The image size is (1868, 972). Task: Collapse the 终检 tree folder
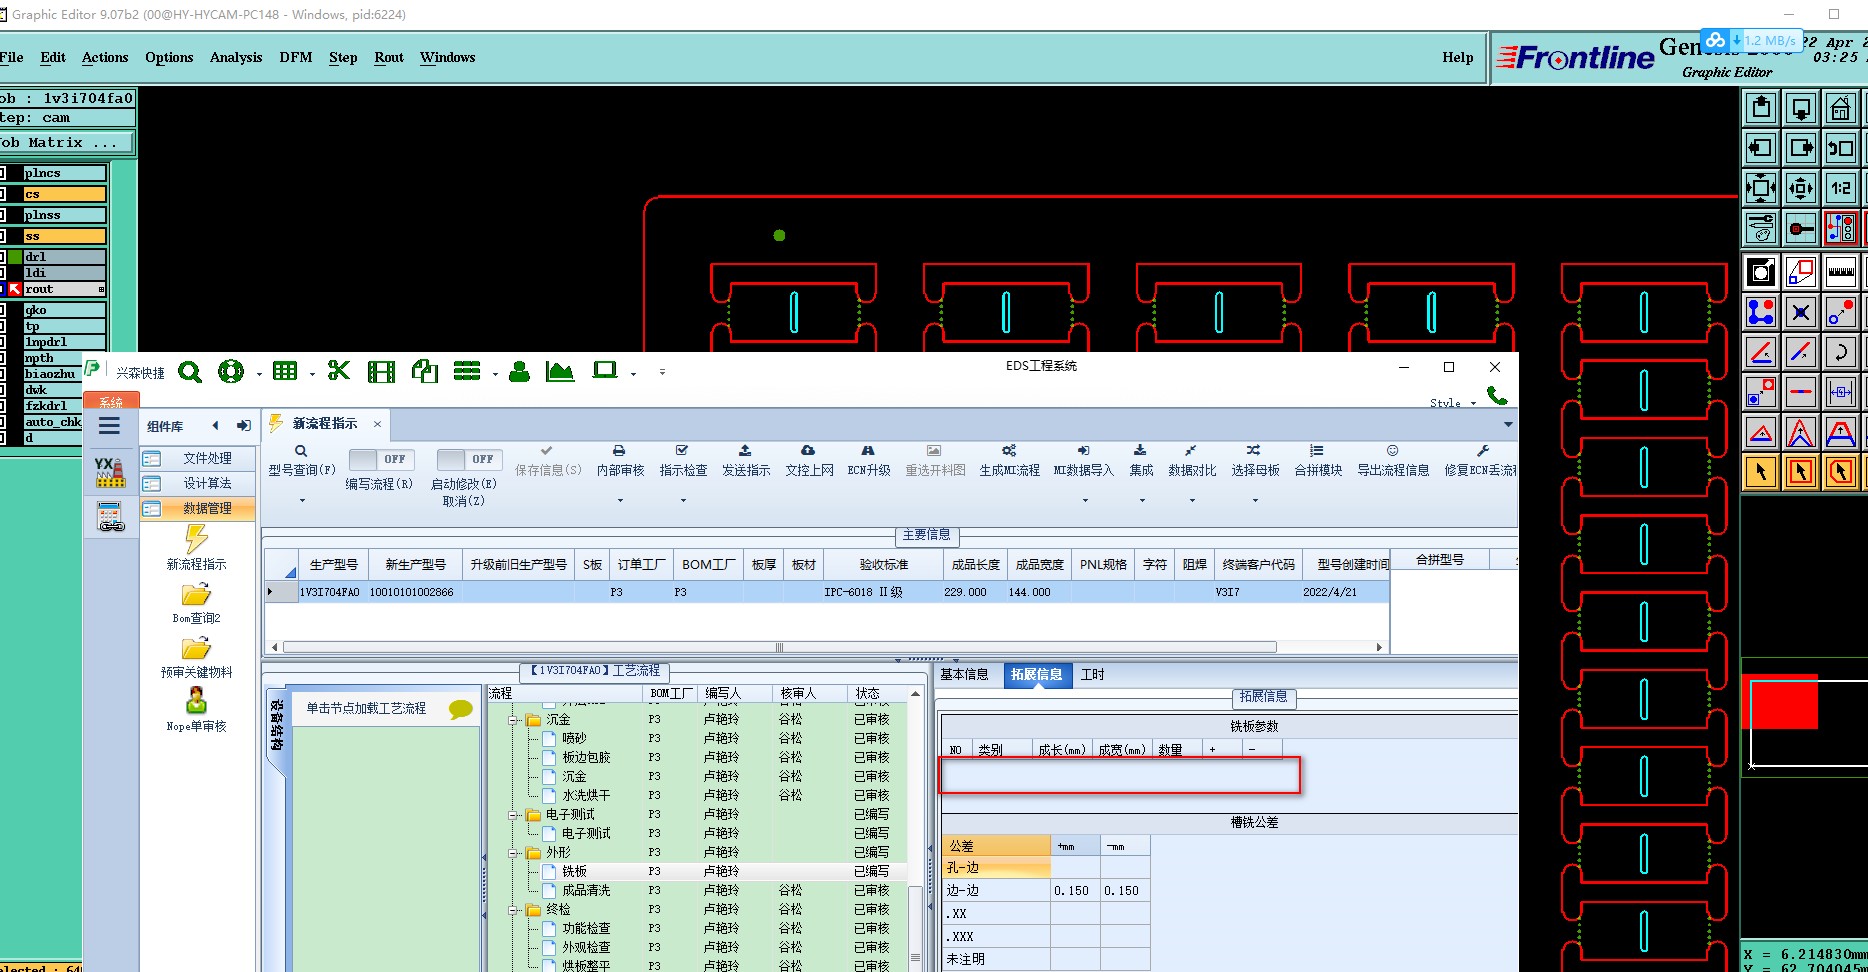pyautogui.click(x=514, y=910)
